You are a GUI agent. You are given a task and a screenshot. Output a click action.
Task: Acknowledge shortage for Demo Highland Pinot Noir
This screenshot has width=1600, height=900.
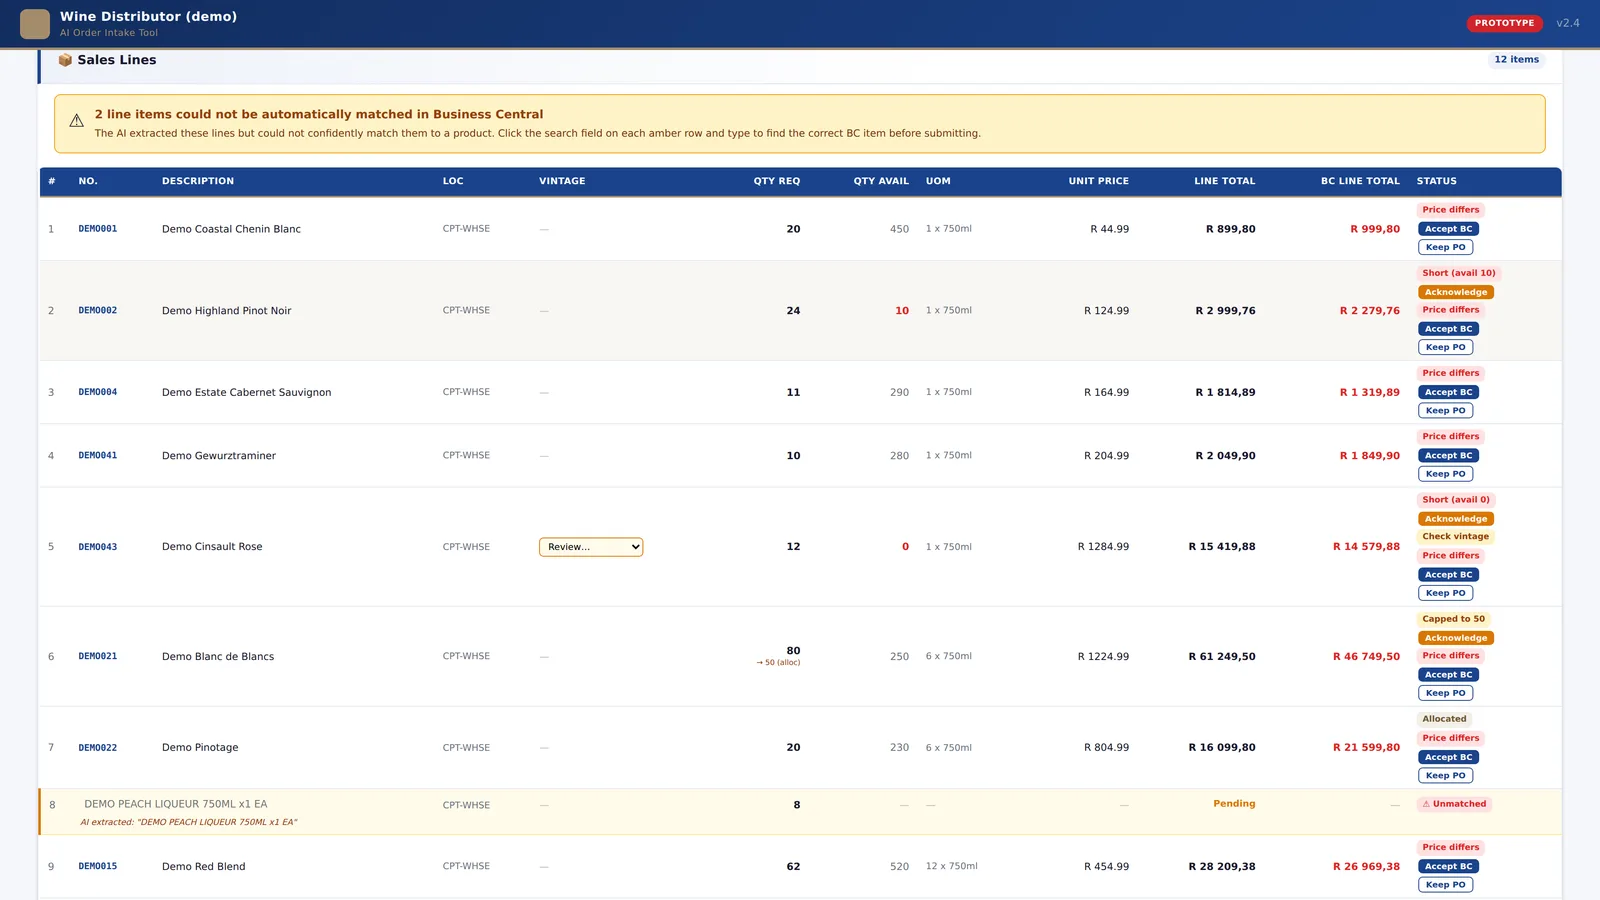coord(1456,292)
